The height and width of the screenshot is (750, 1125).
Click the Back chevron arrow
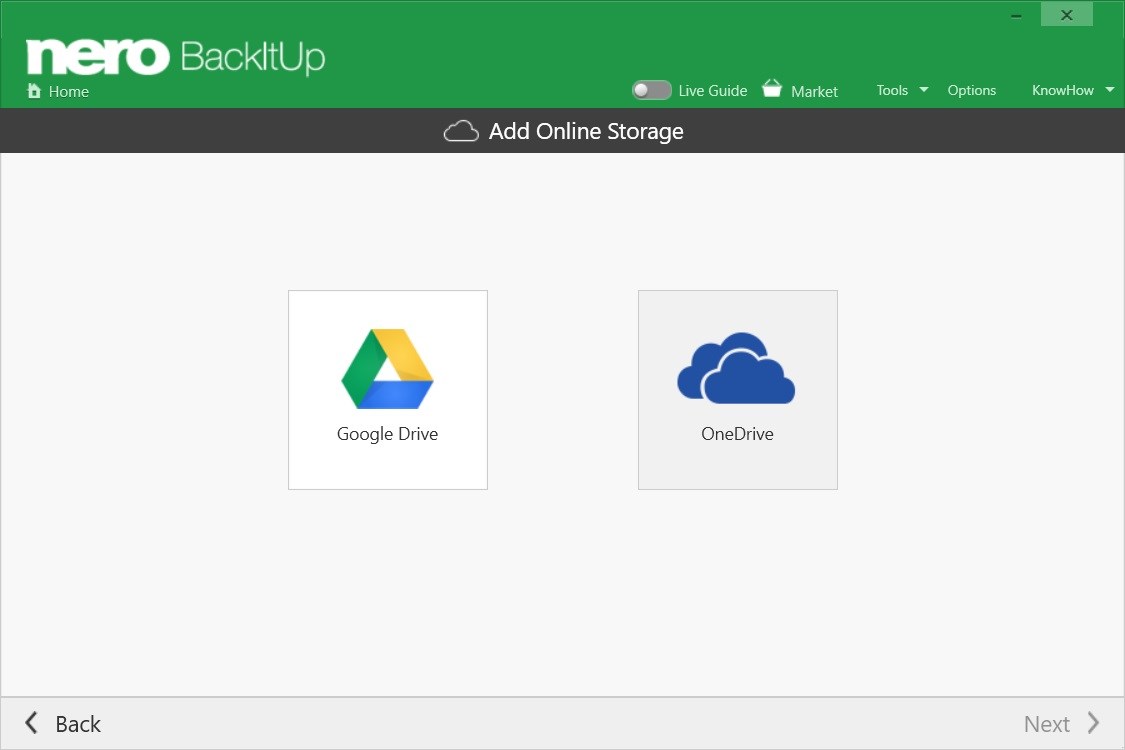(31, 723)
